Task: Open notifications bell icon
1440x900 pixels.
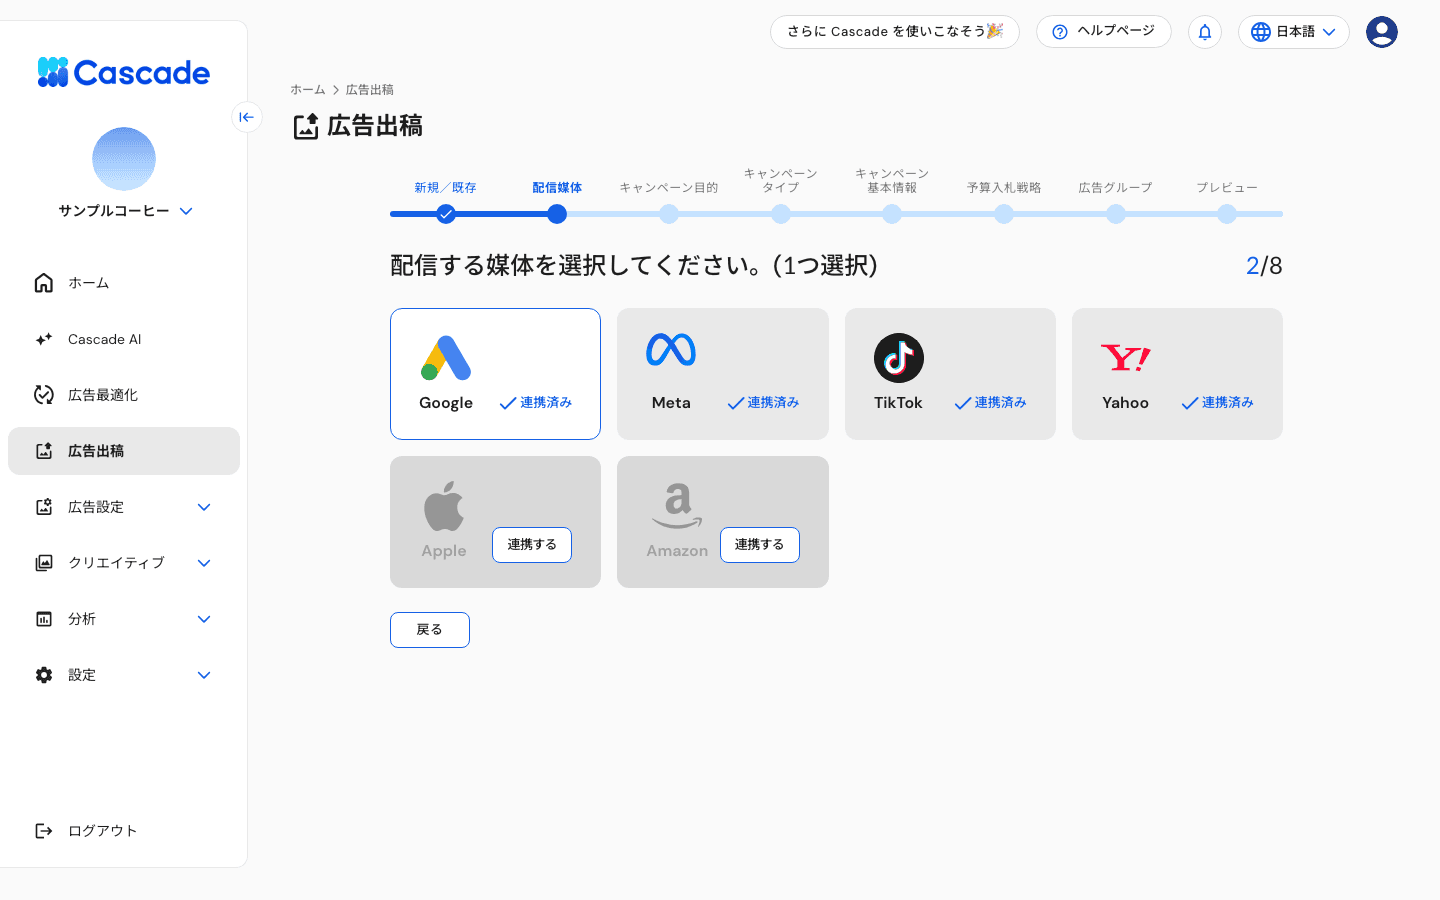Action: tap(1205, 32)
